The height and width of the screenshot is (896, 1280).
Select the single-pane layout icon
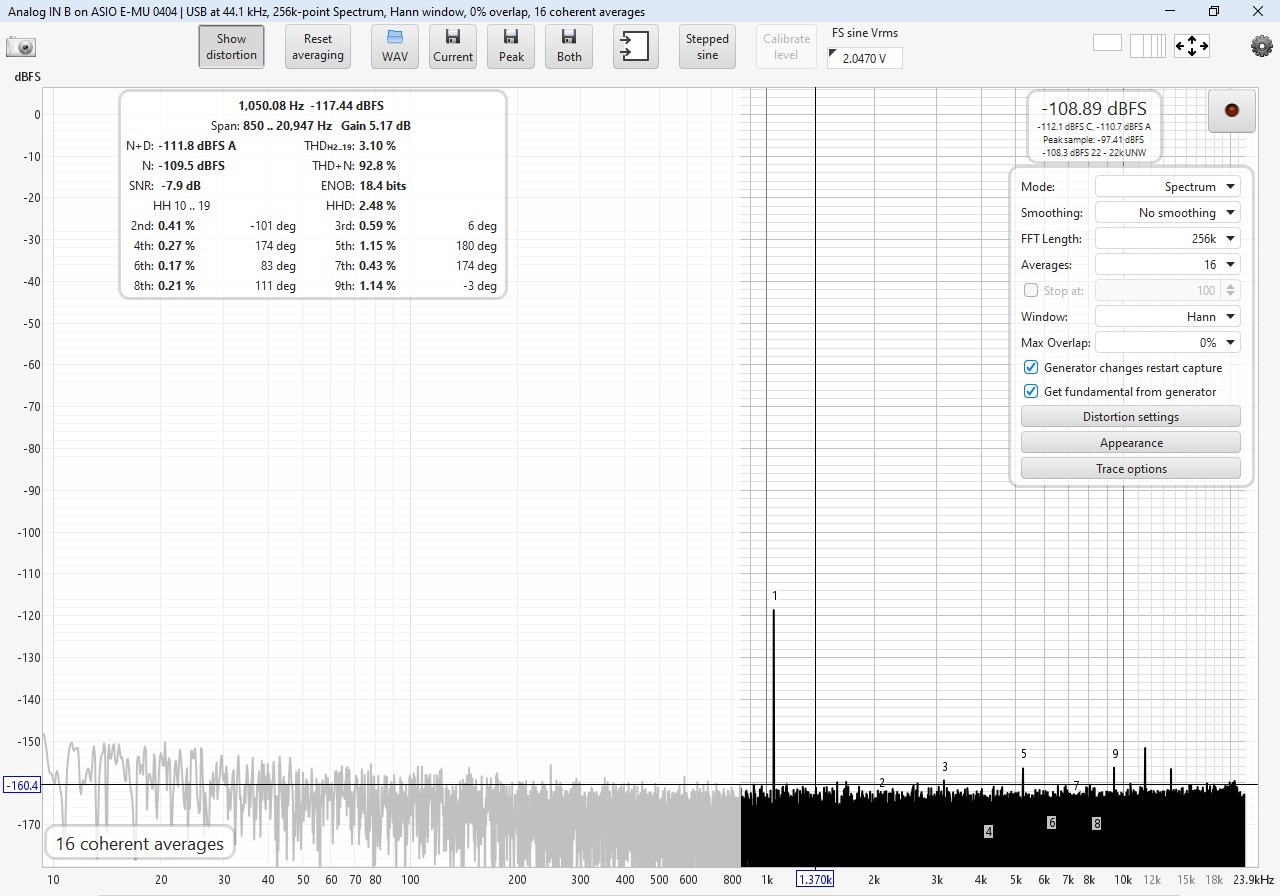tap(1108, 44)
